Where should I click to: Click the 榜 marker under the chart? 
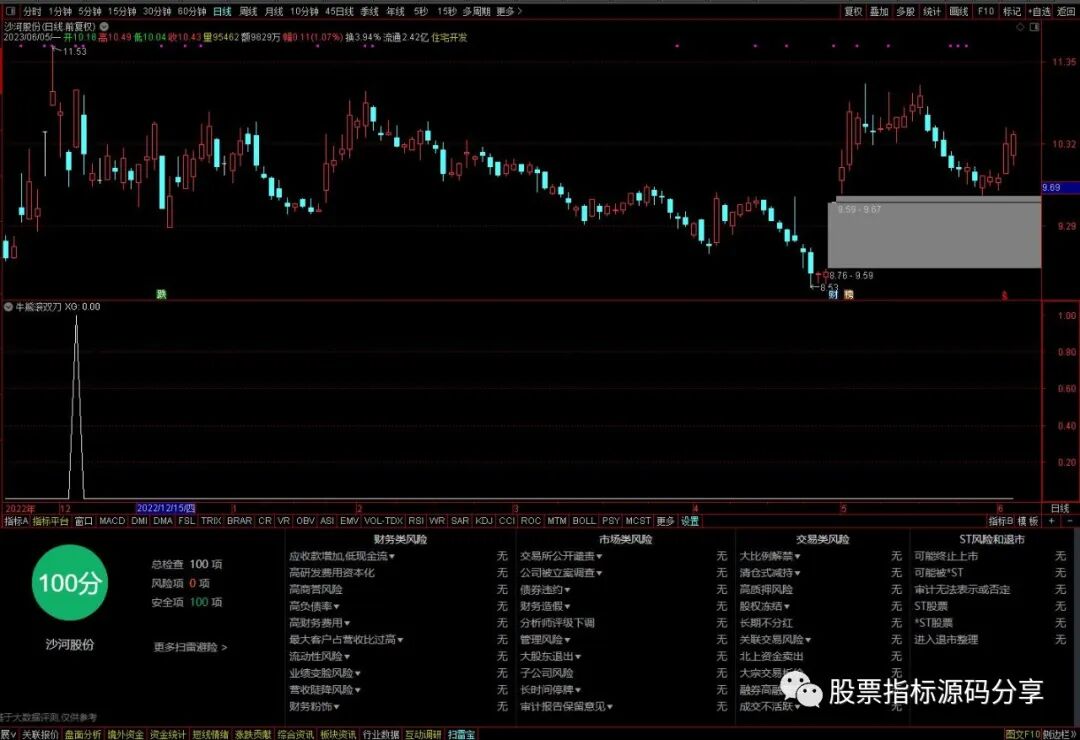[849, 294]
